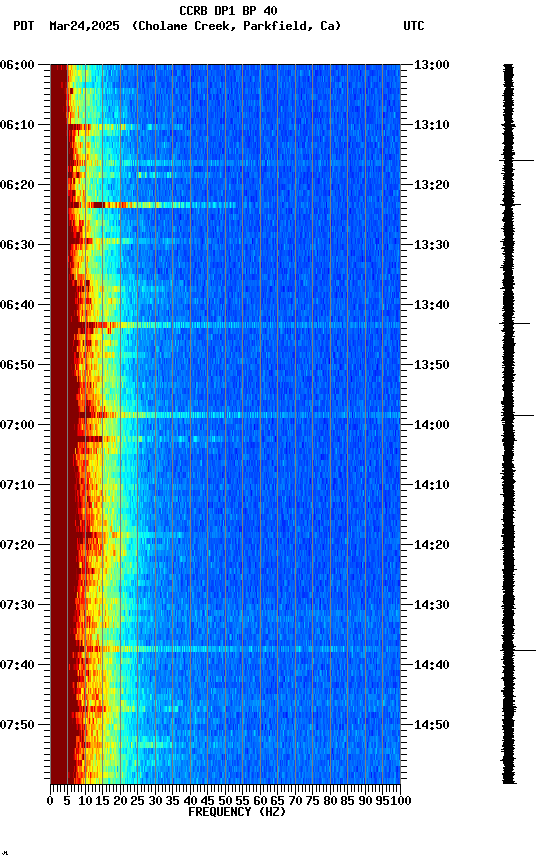Click the 06:50 PDT time label
The image size is (552, 864).
click(17, 365)
